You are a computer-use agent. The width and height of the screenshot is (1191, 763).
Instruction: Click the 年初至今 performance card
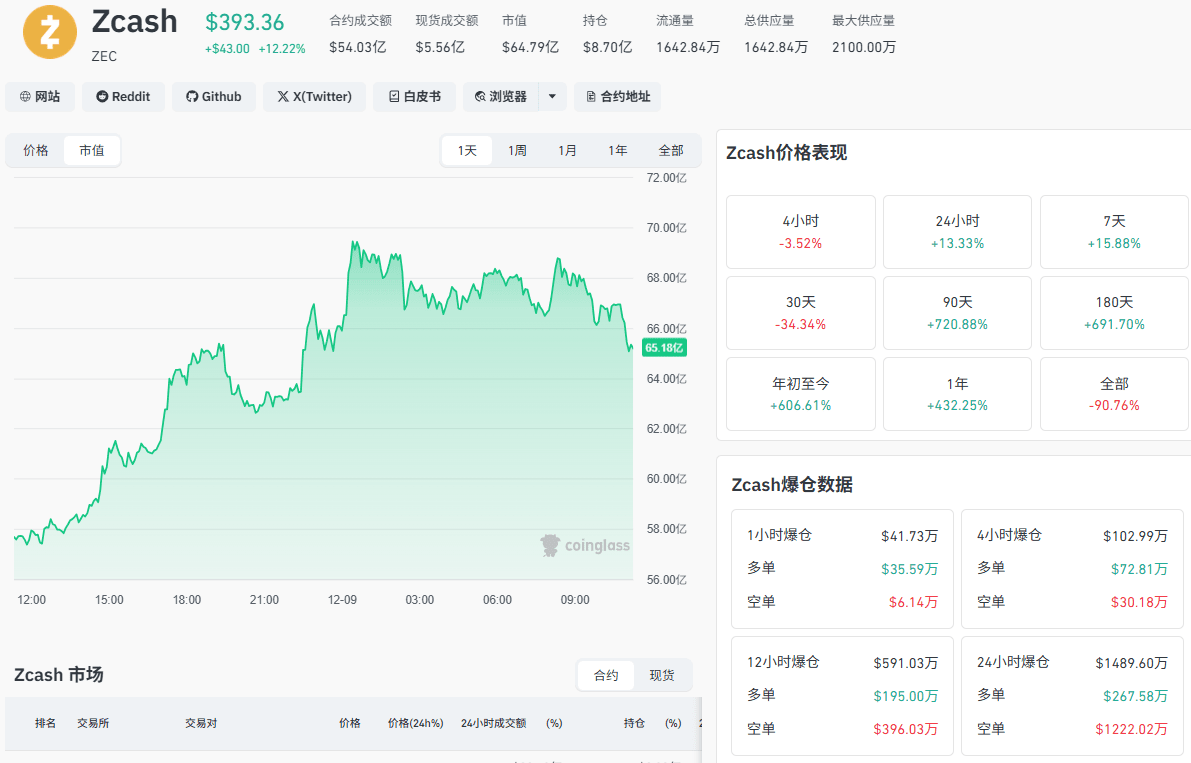[x=801, y=394]
